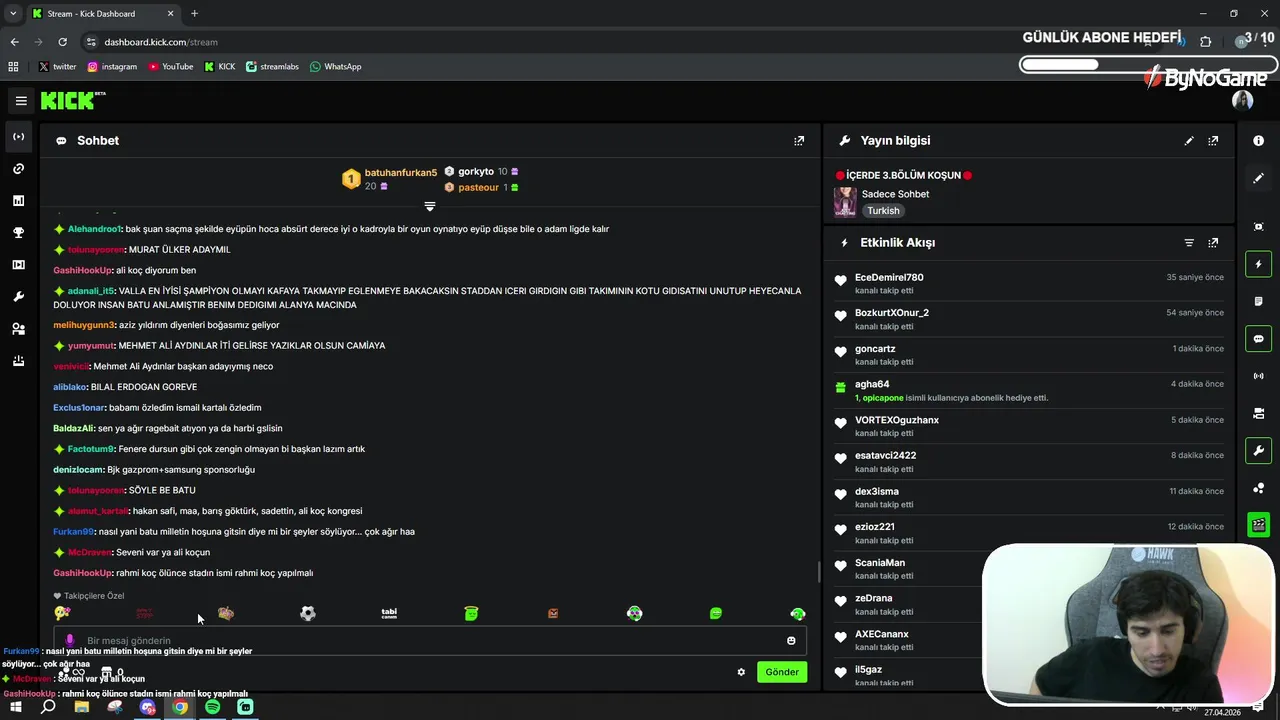Open the community users icon in the left sidebar

(x=18, y=329)
